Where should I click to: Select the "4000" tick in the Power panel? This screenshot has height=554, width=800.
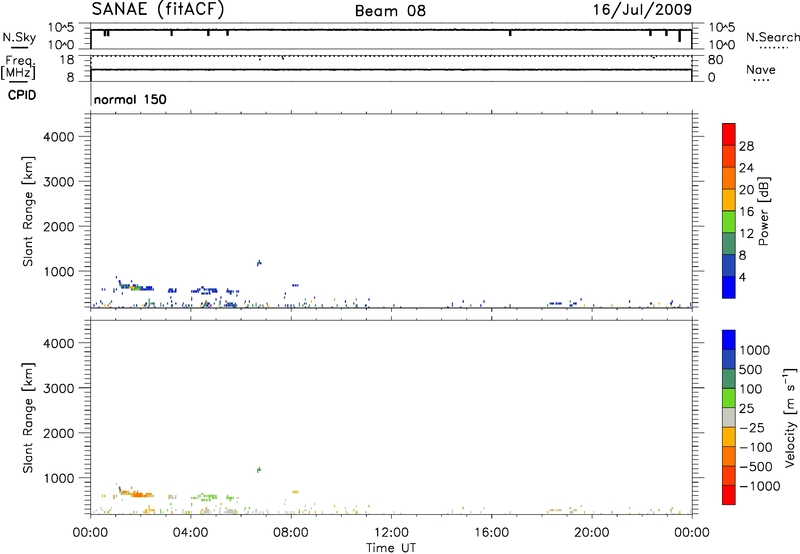pos(59,137)
